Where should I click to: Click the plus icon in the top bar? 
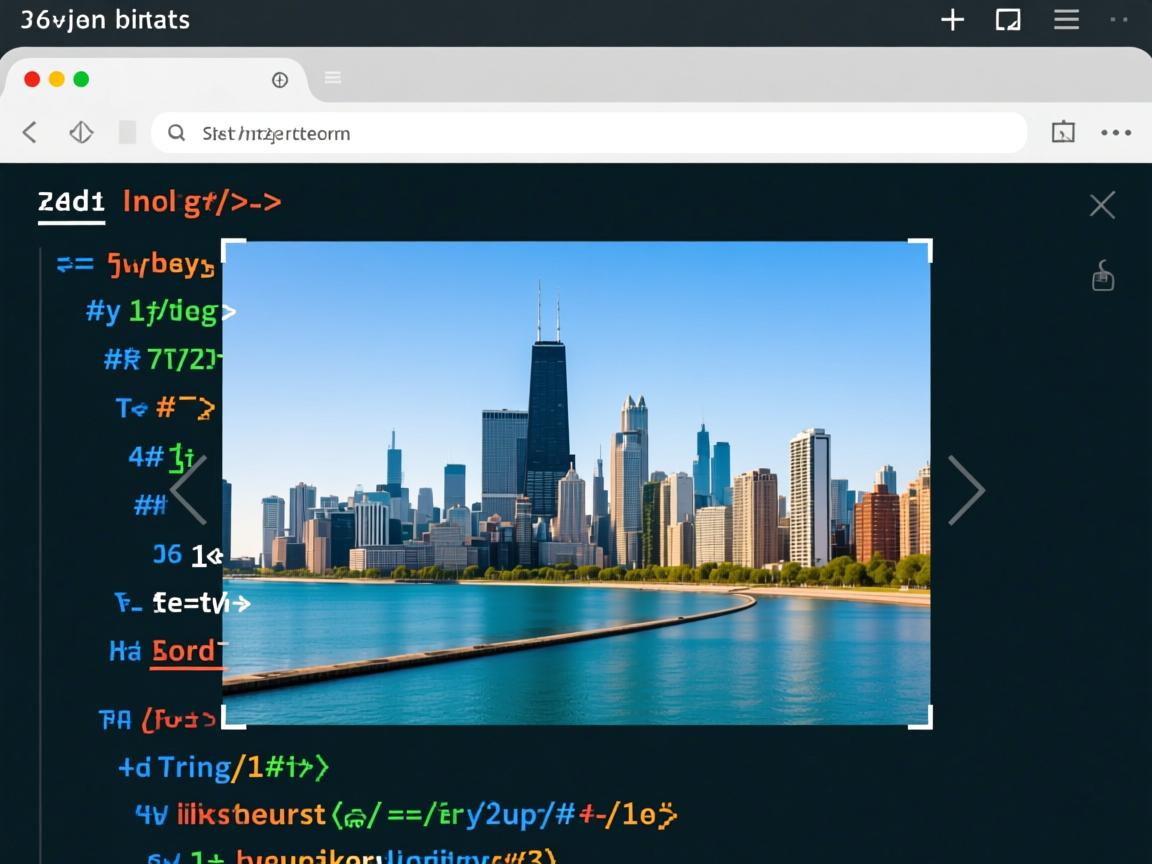[x=952, y=20]
